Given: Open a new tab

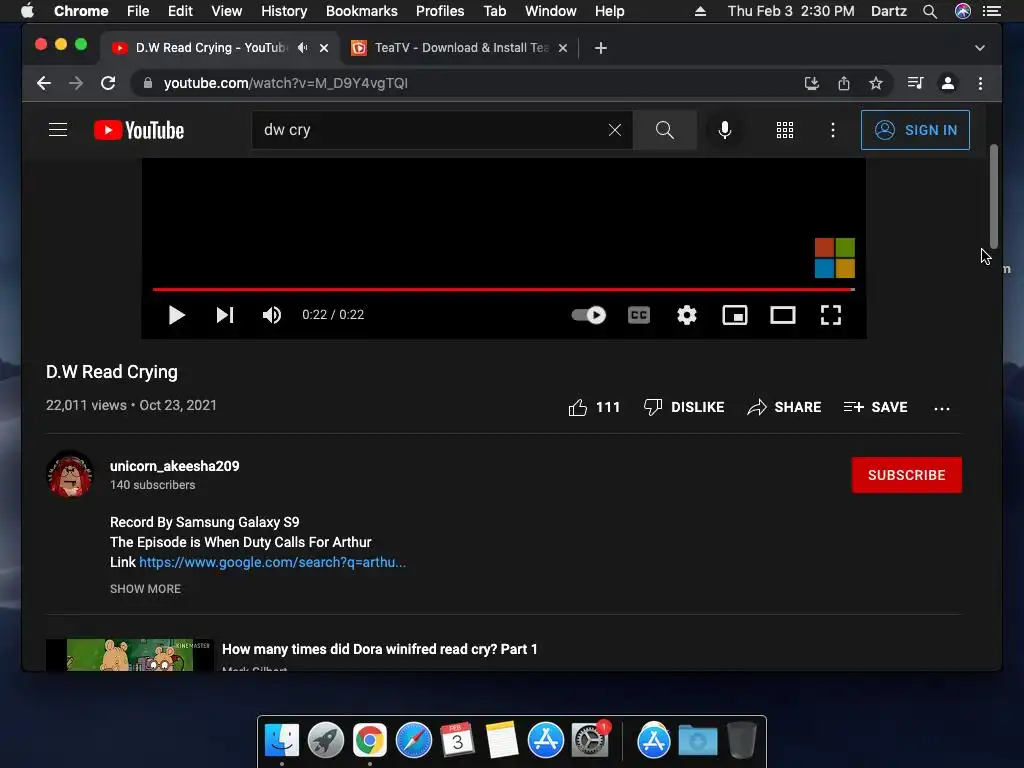Looking at the screenshot, I should click(601, 48).
